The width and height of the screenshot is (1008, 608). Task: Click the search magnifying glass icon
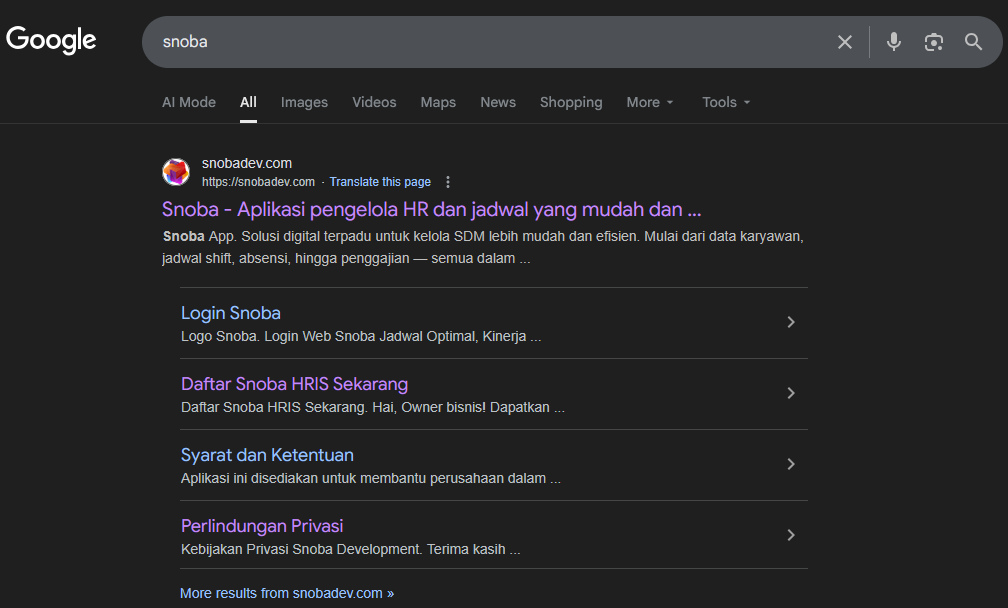pos(973,41)
